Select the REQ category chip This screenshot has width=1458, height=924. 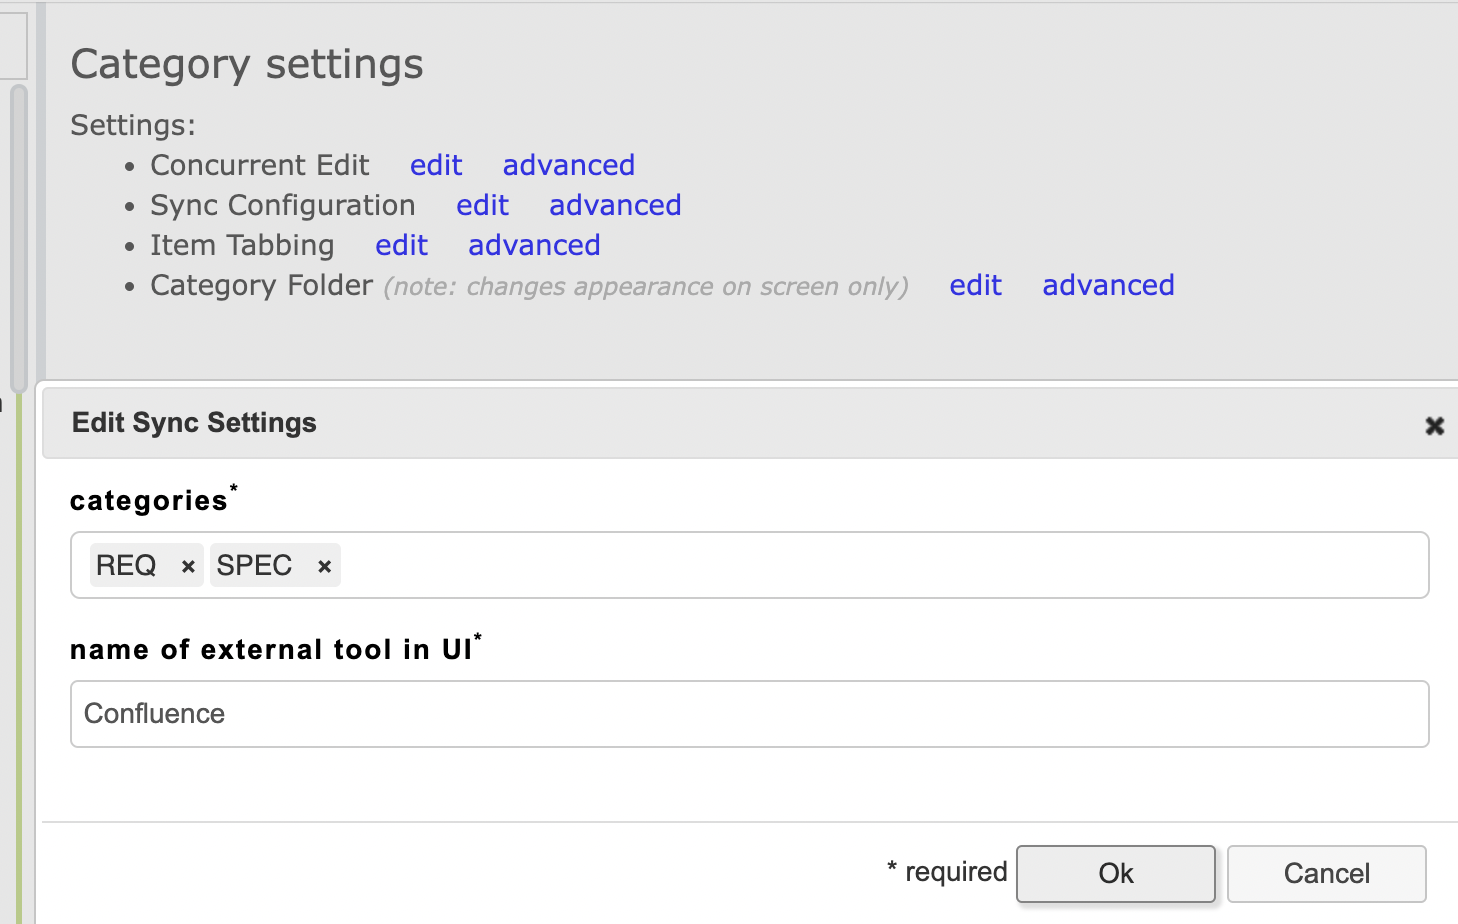coord(126,565)
